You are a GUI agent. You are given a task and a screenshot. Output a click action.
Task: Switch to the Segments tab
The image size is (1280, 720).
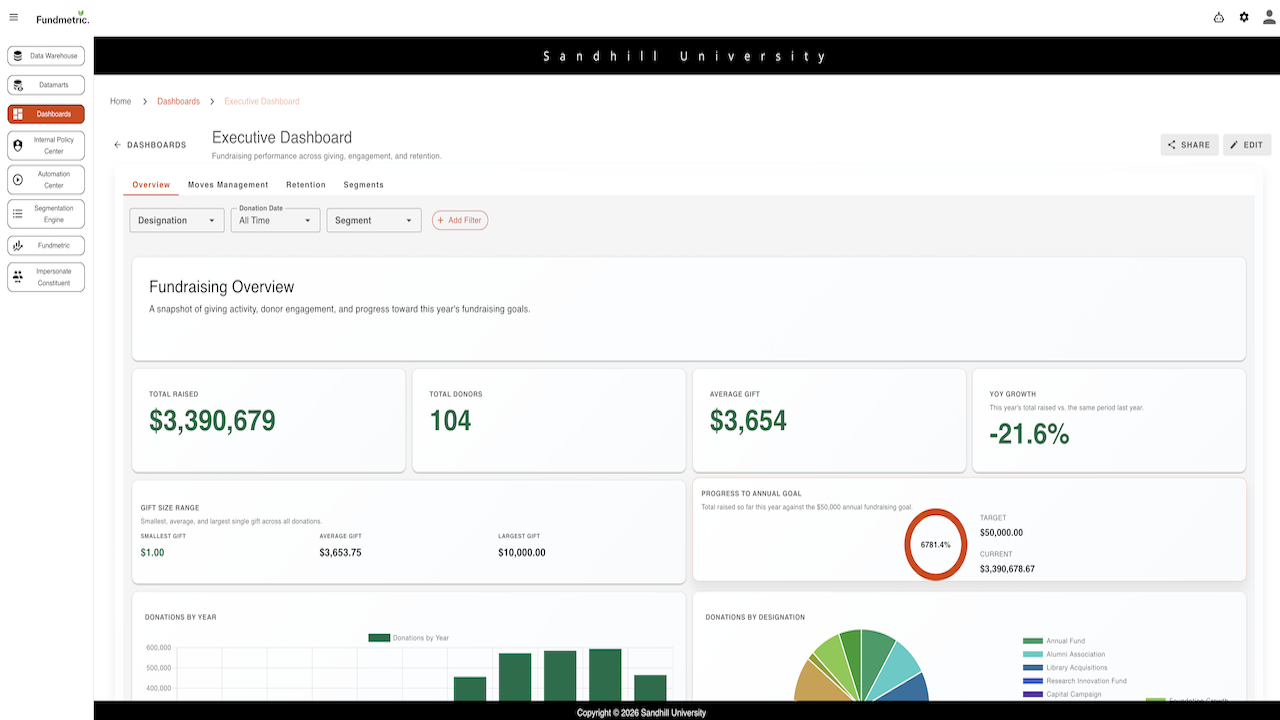(x=364, y=185)
